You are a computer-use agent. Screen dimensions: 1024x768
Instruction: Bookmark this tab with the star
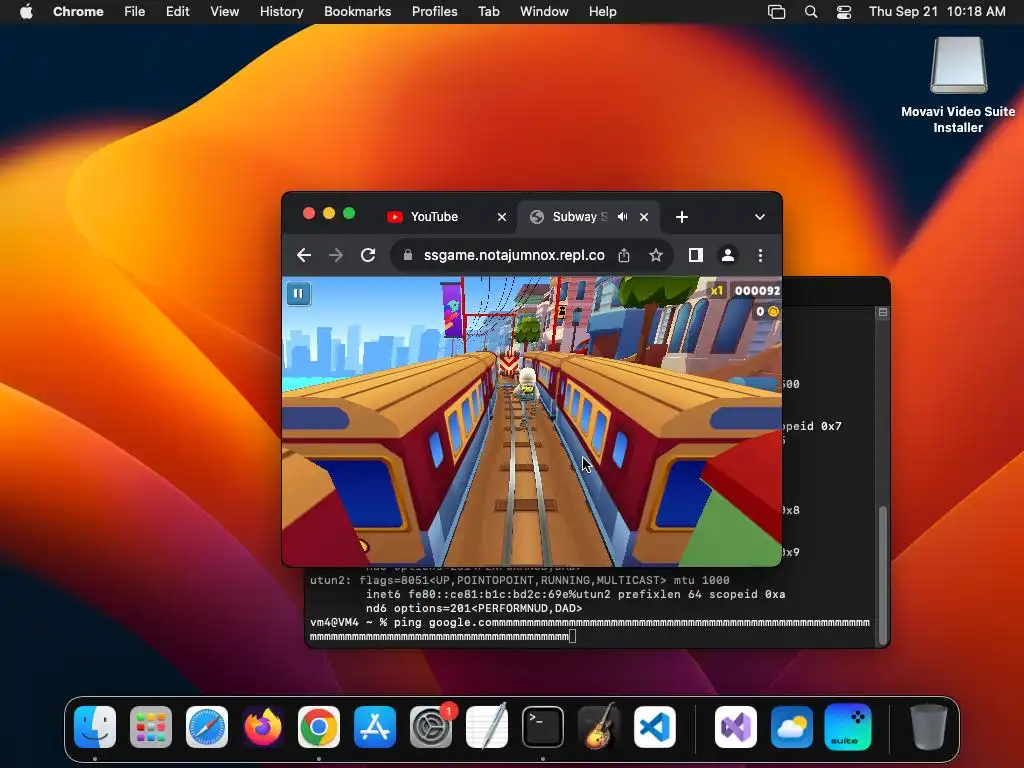656,255
